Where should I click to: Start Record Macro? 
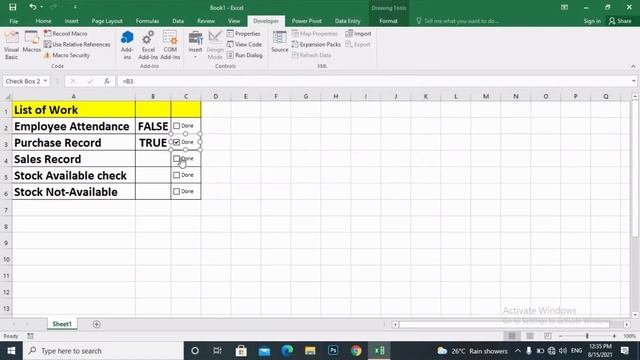click(x=66, y=33)
